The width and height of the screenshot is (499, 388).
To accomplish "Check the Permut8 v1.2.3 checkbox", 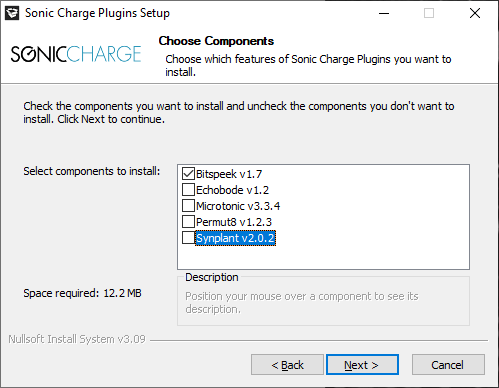I will (188, 222).
